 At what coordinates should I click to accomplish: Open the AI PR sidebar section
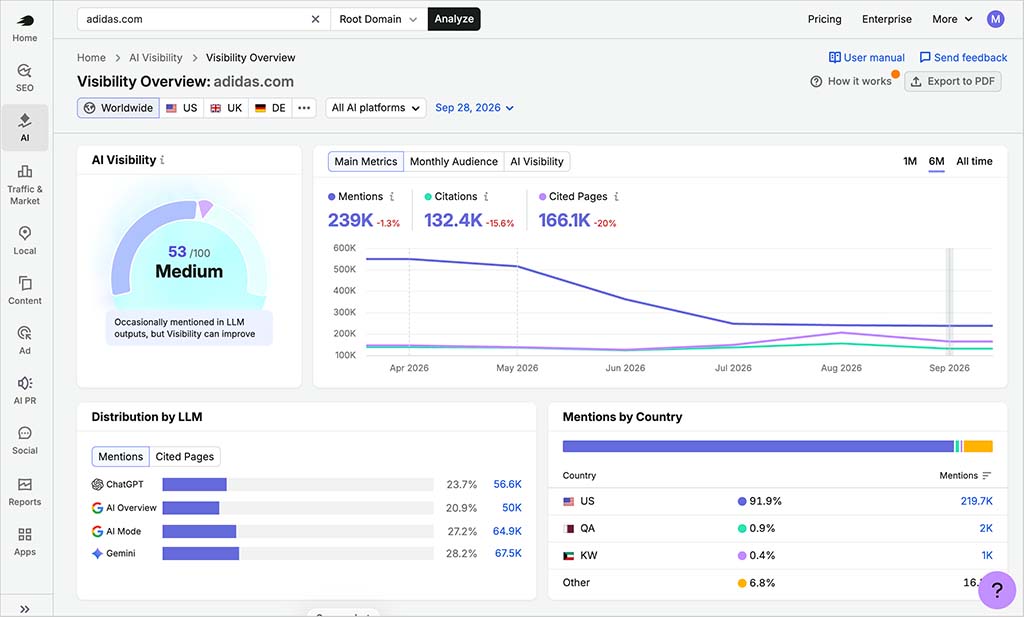click(25, 390)
